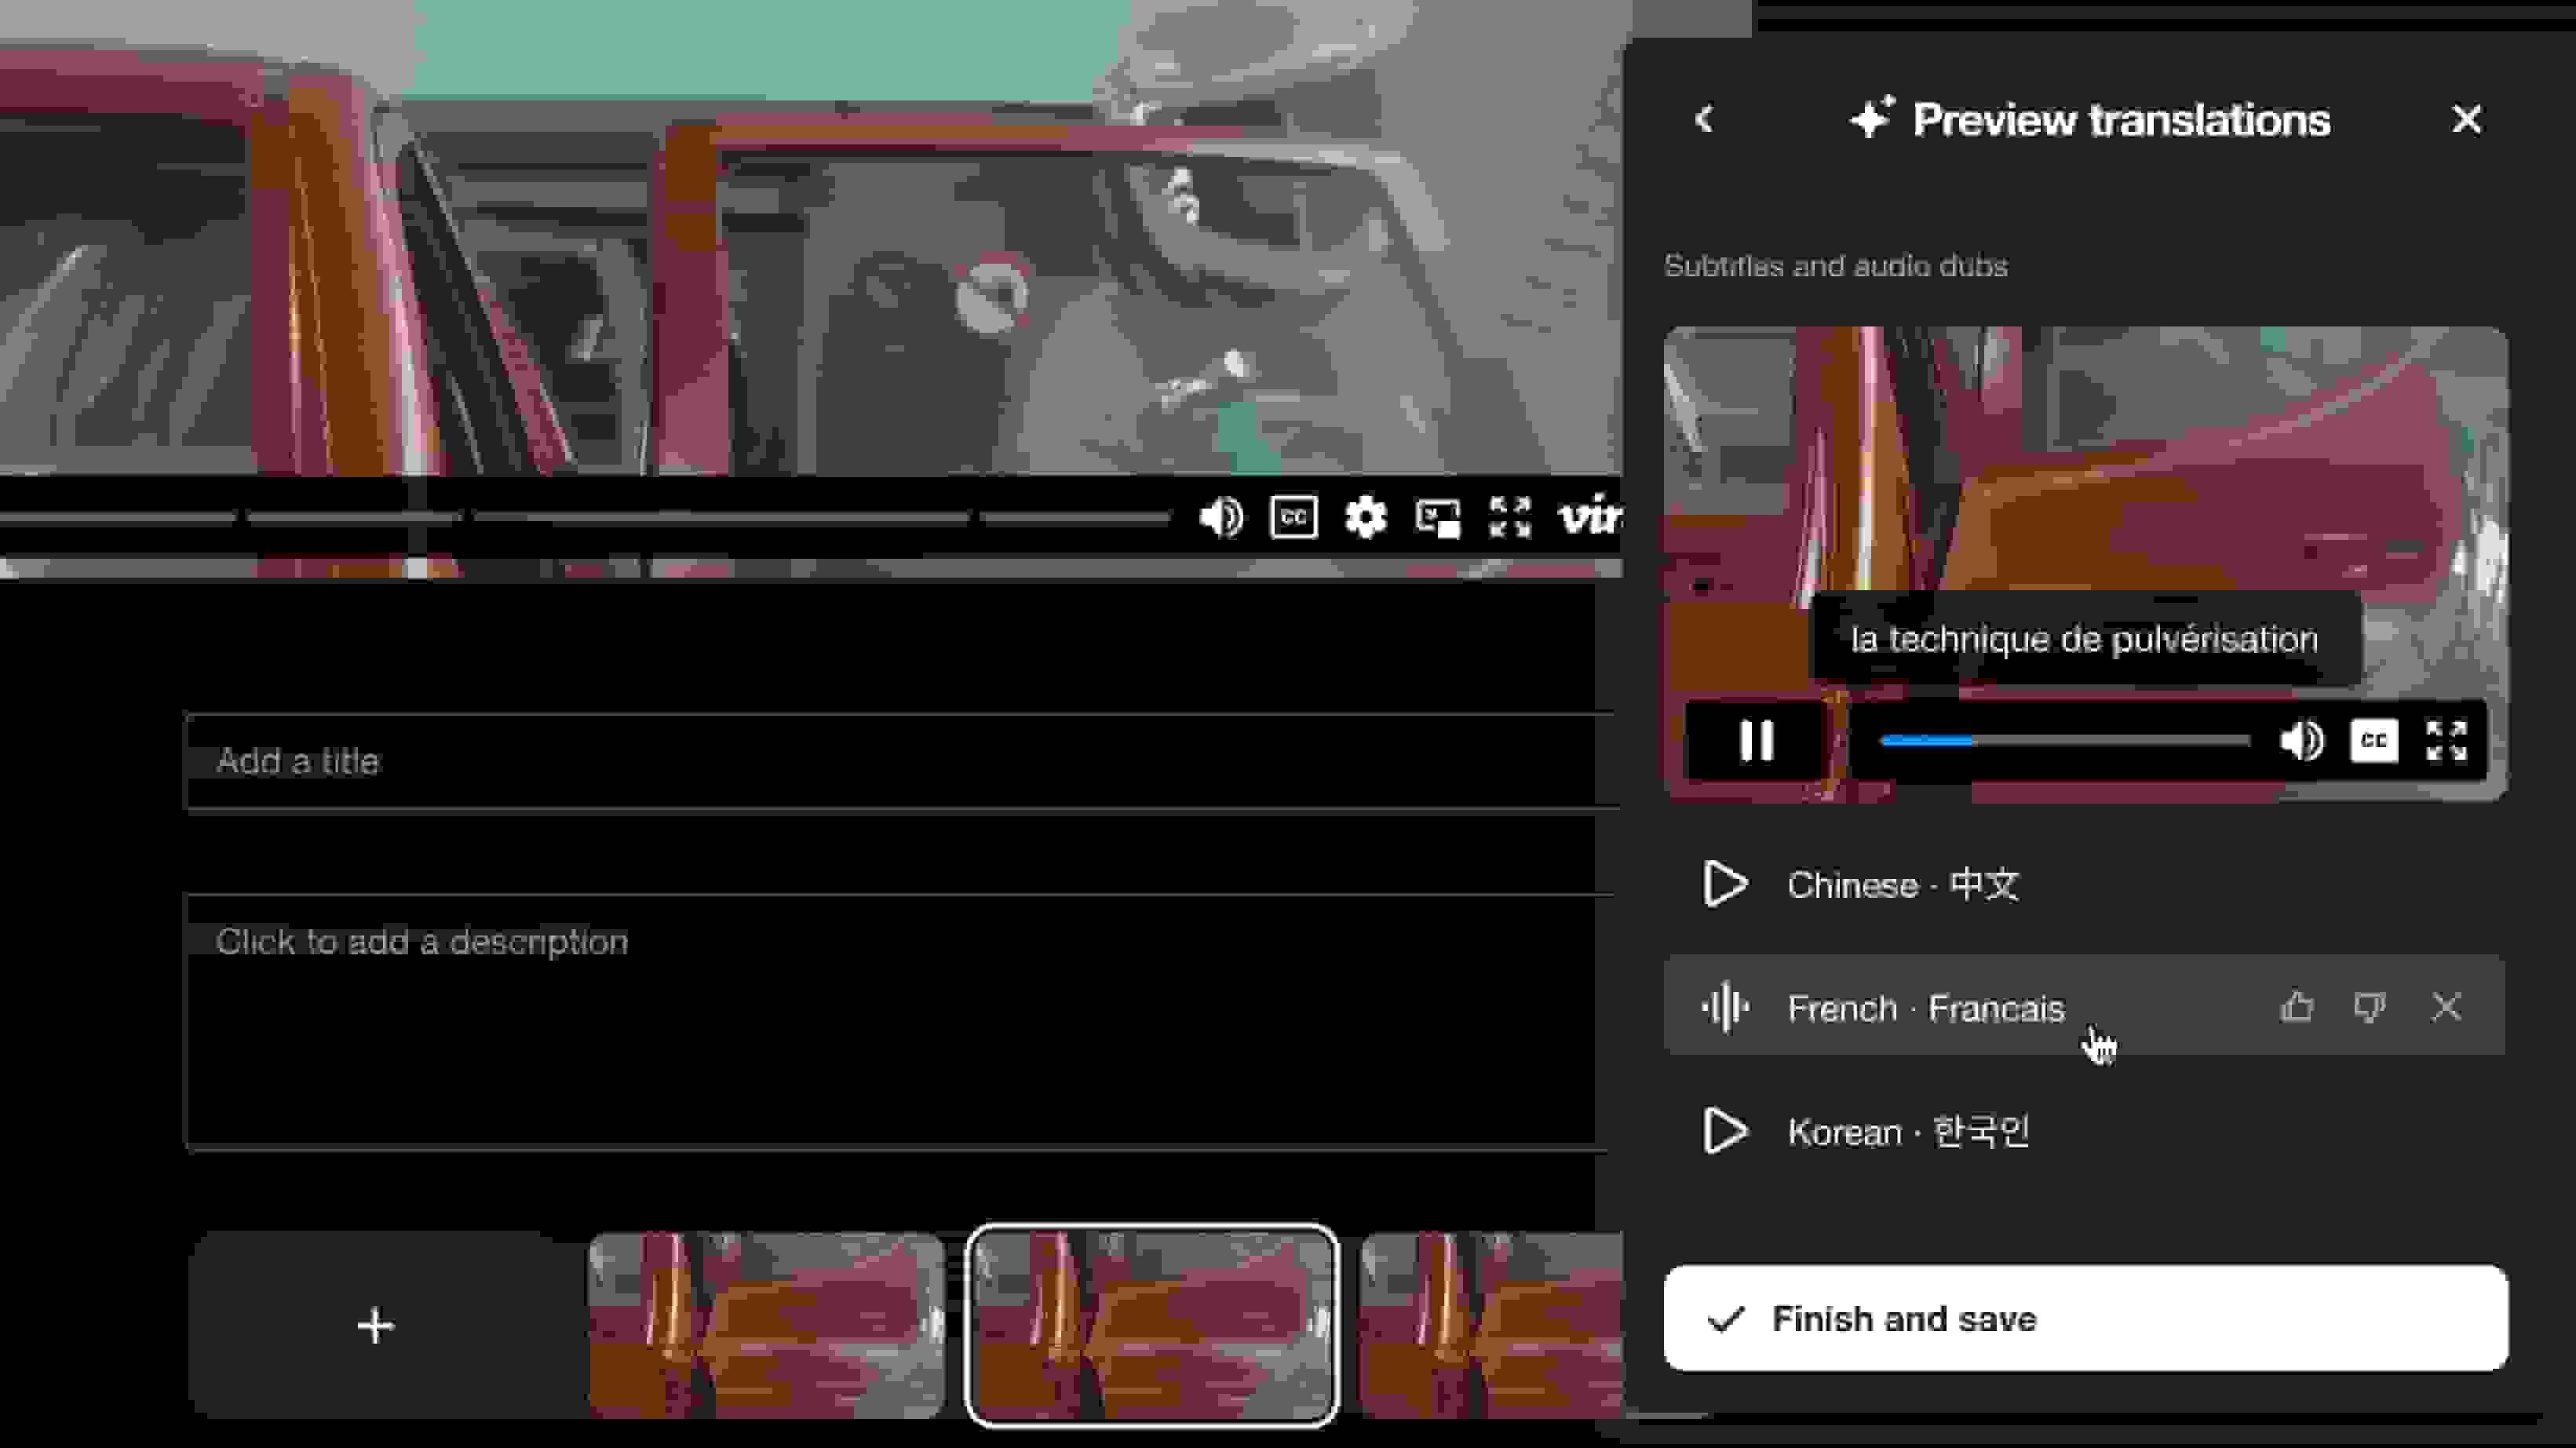Play the Chinese translation preview
The height and width of the screenshot is (1448, 2576).
tap(1725, 884)
